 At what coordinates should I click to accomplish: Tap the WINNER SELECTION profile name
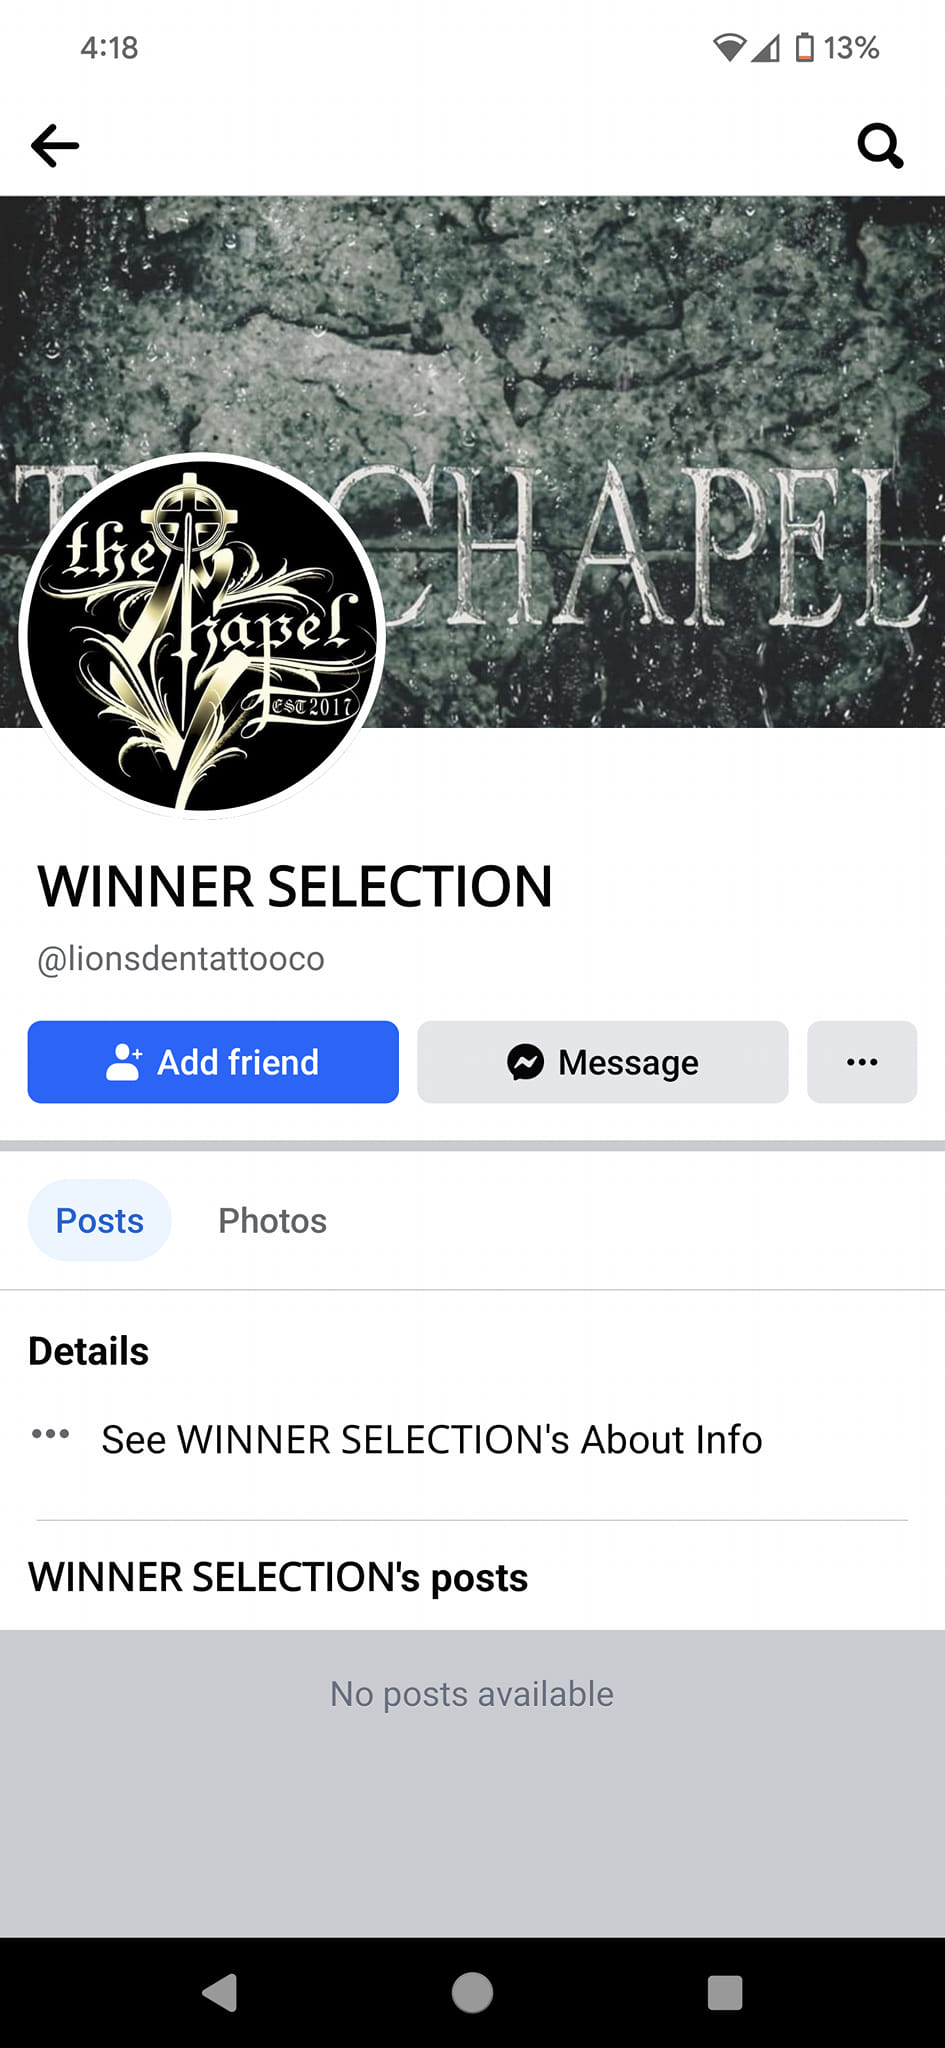click(x=295, y=886)
